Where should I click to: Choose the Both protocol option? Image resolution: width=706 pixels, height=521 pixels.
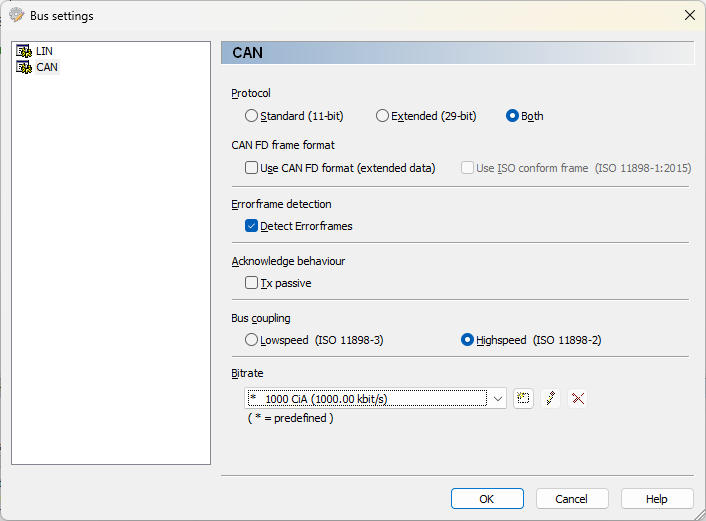[513, 116]
